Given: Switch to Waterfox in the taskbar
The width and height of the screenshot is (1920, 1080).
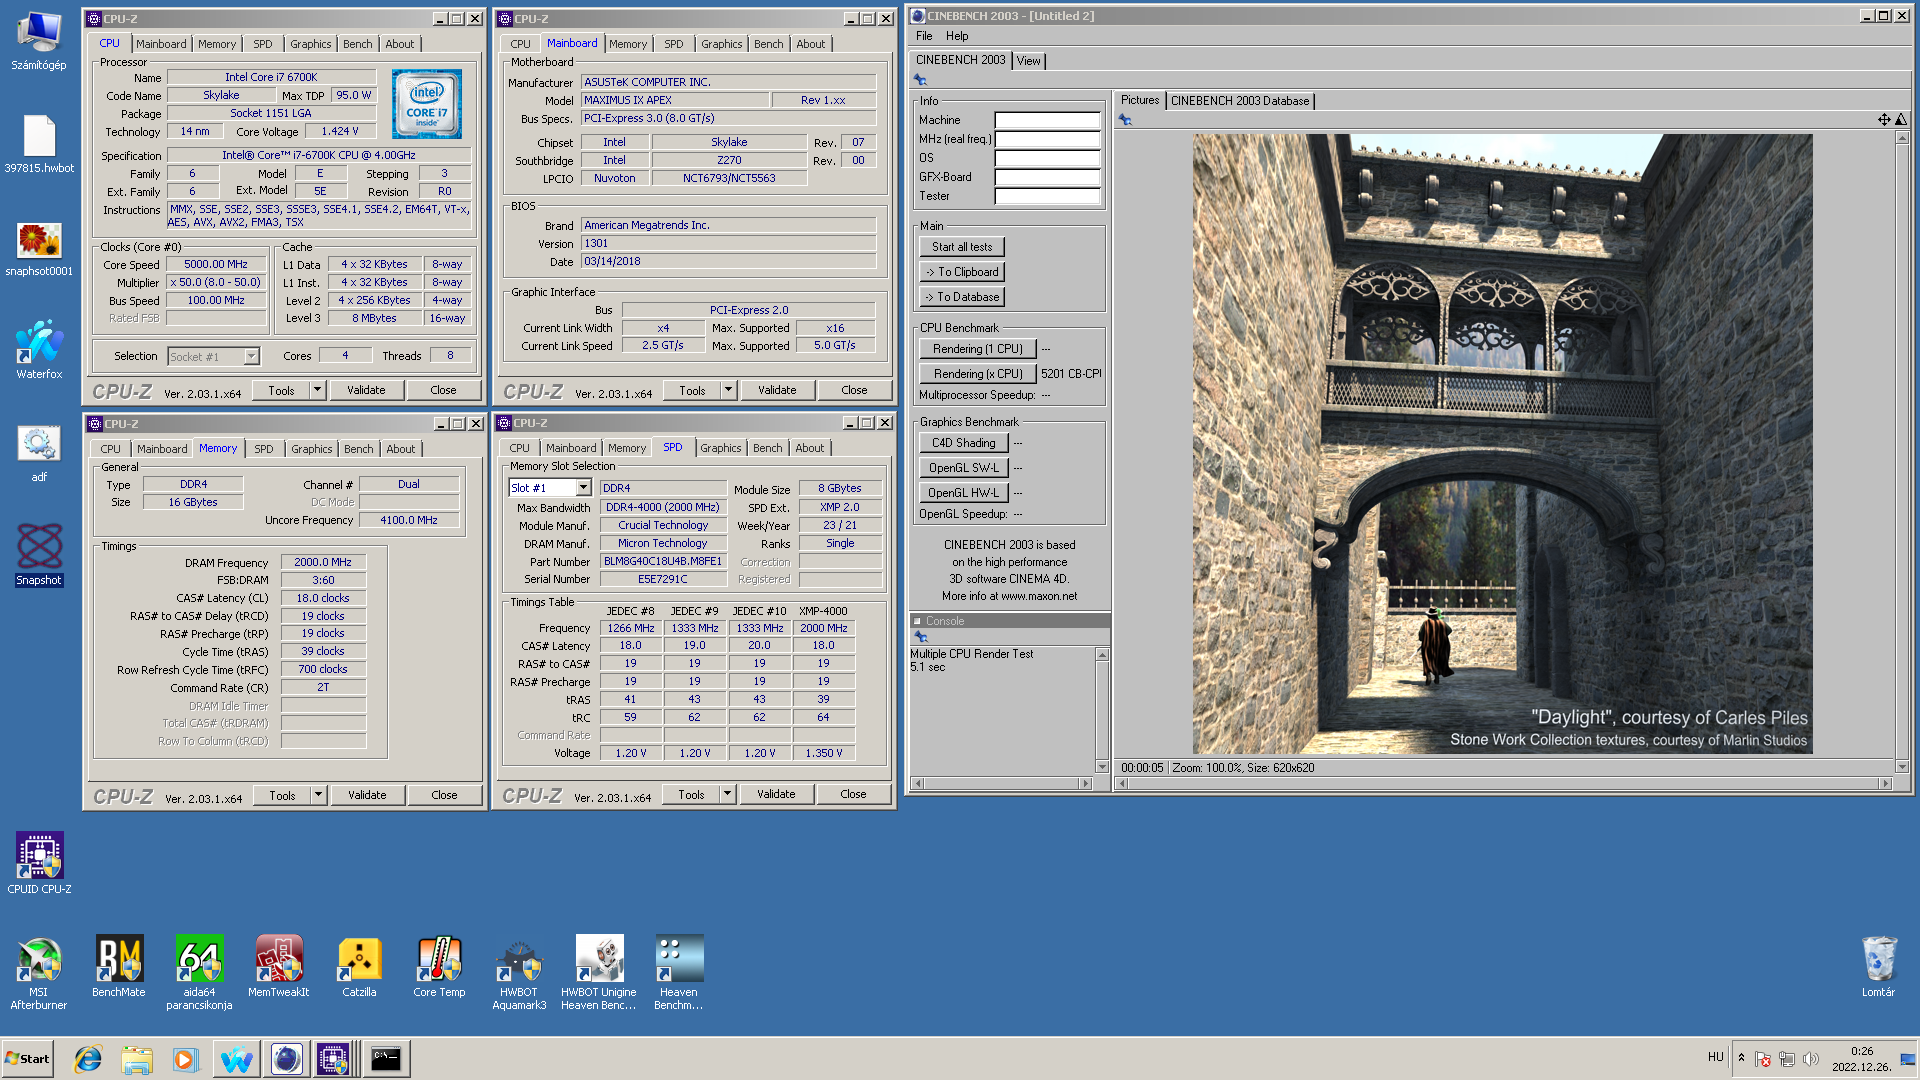Looking at the screenshot, I should coord(237,1059).
